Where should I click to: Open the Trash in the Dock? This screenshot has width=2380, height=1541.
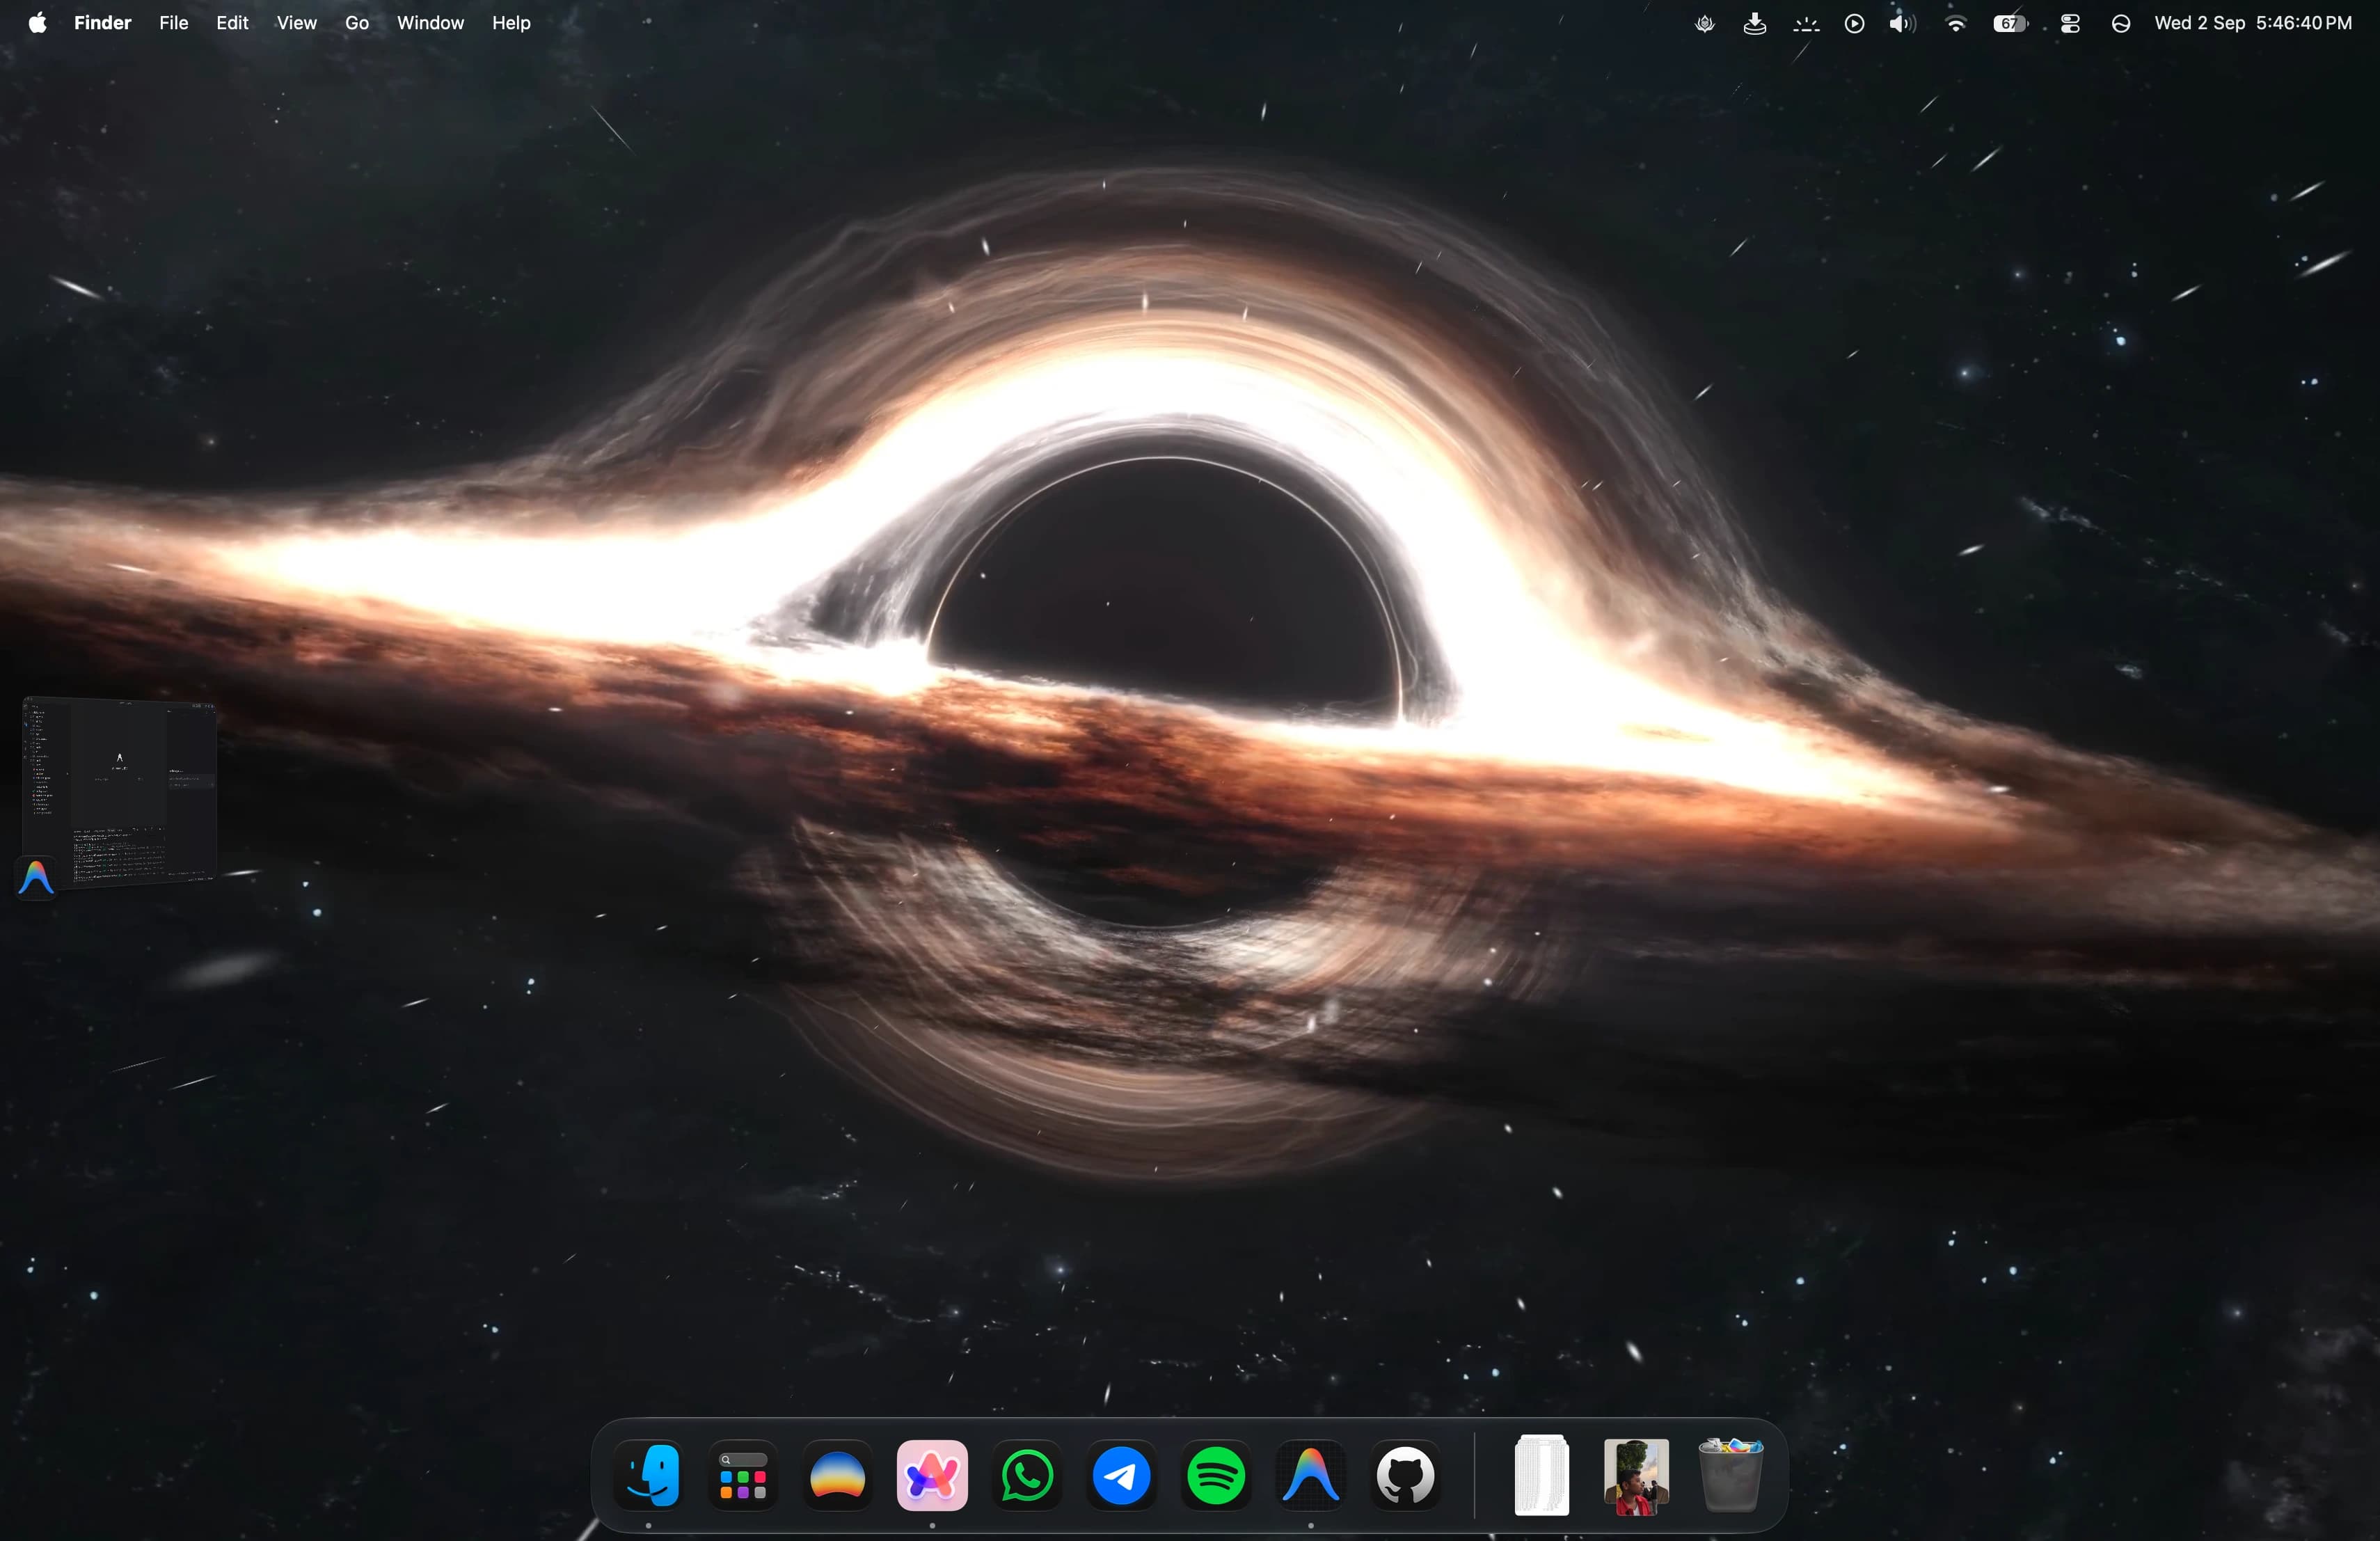(x=1730, y=1475)
